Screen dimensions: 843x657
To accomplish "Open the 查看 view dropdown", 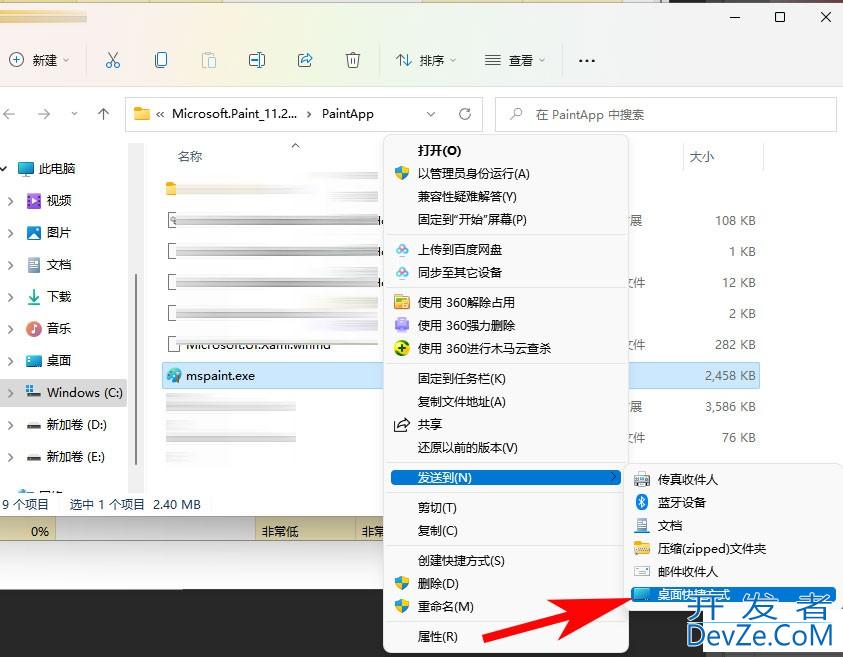I will [x=515, y=60].
